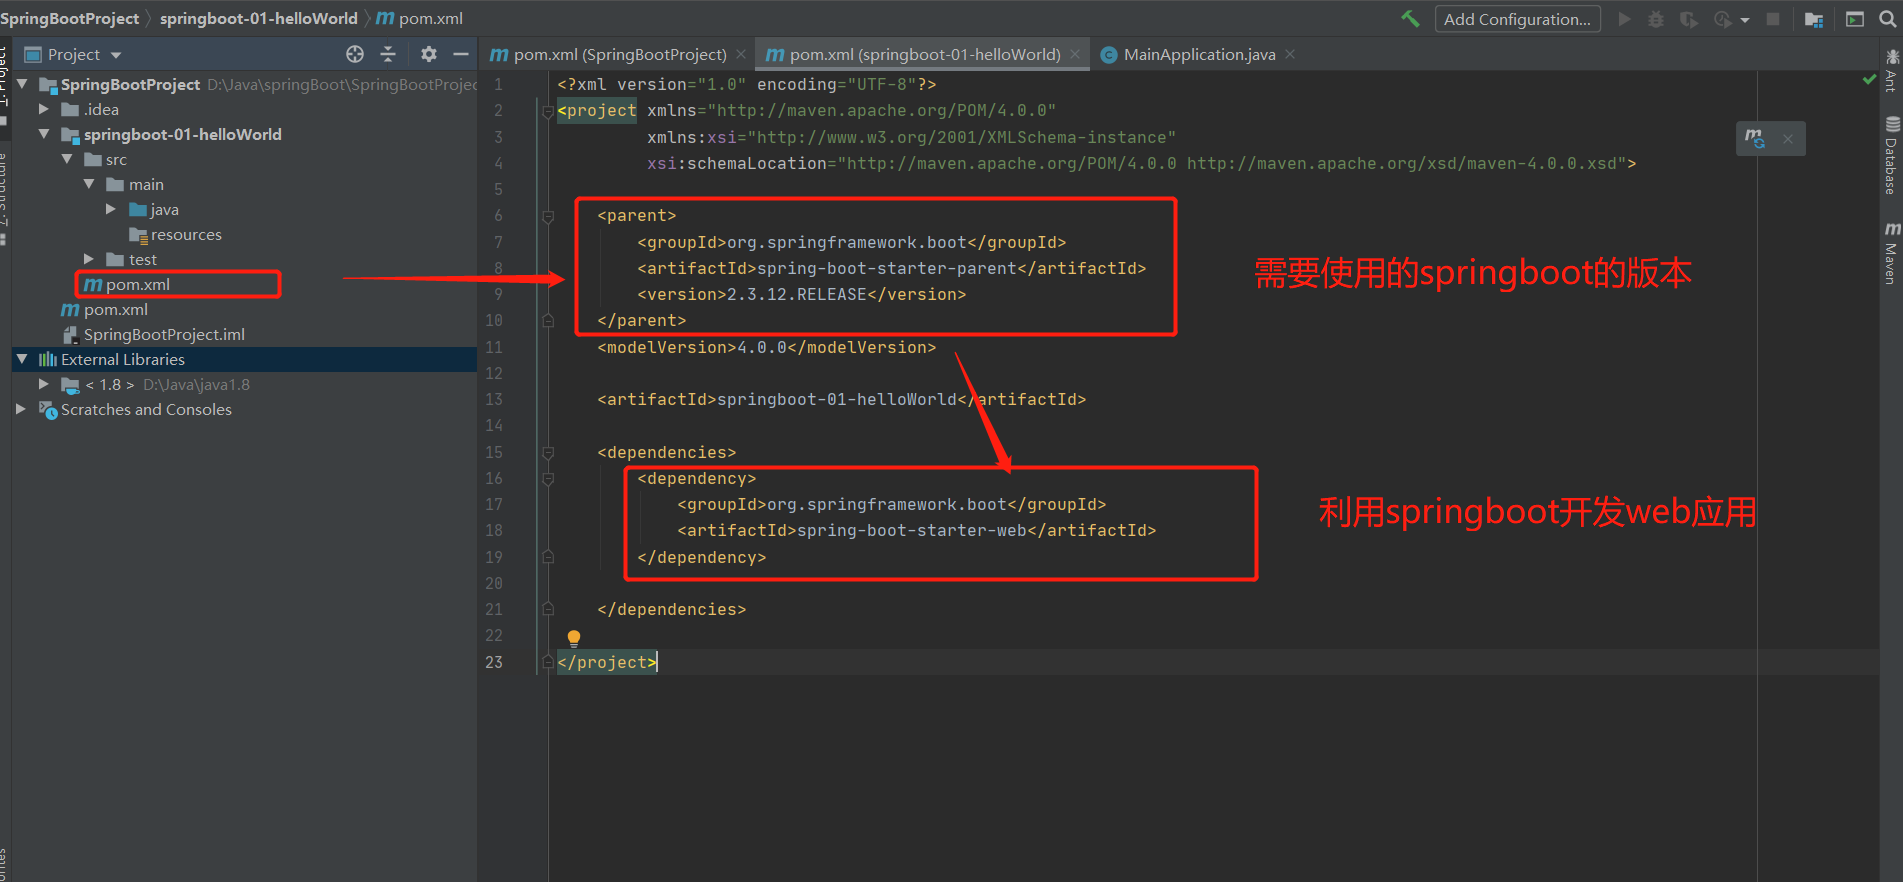Click the green Build Project hammer icon
The image size is (1903, 882).
coord(1410,19)
